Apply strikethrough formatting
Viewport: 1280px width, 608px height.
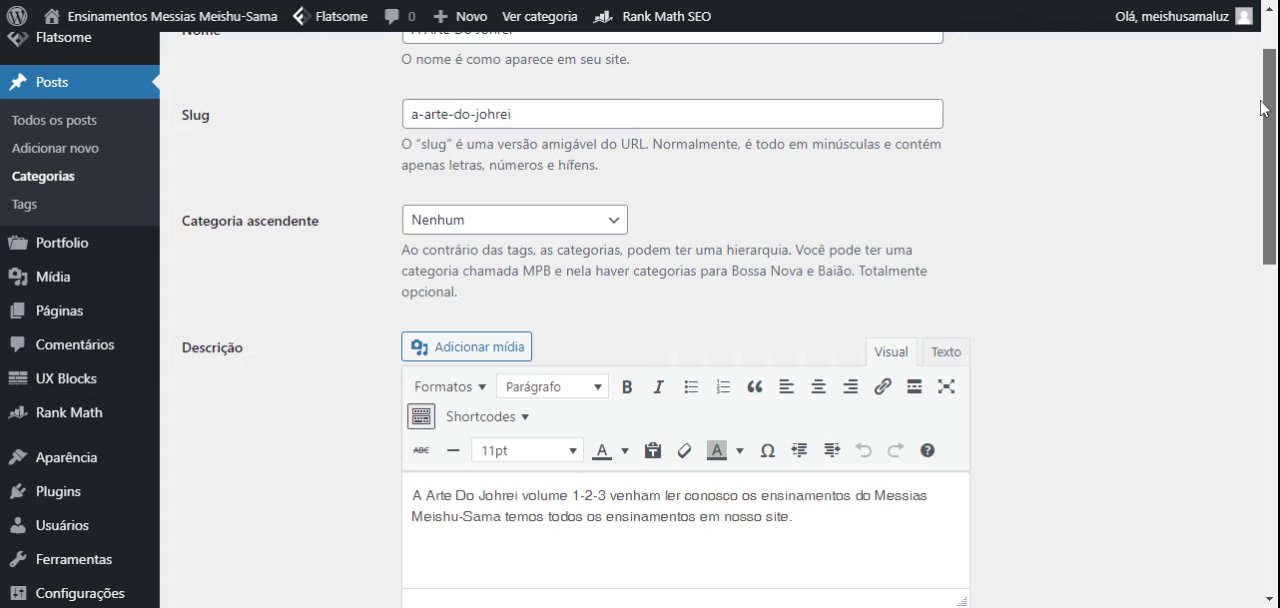tap(421, 451)
